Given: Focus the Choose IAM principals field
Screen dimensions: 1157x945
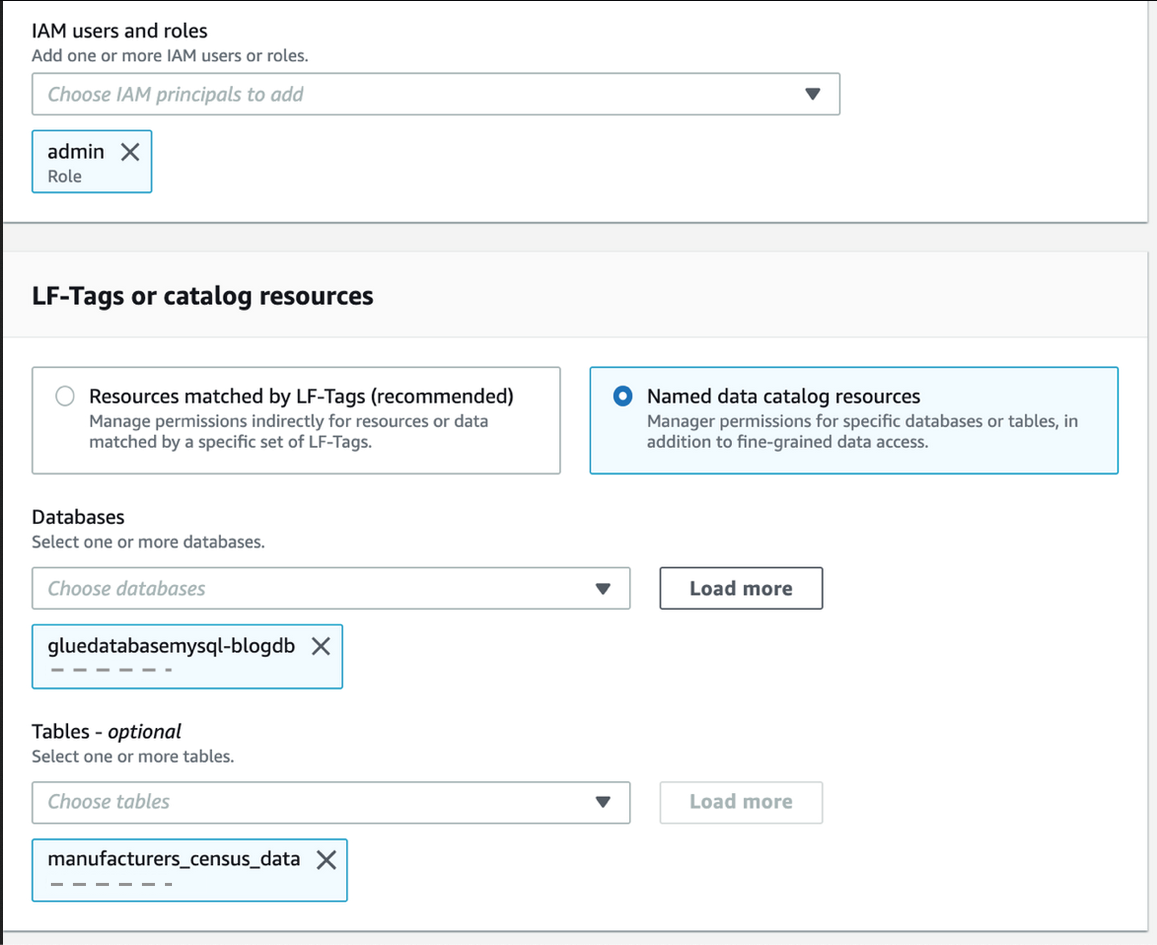Looking at the screenshot, I should (x=400, y=94).
